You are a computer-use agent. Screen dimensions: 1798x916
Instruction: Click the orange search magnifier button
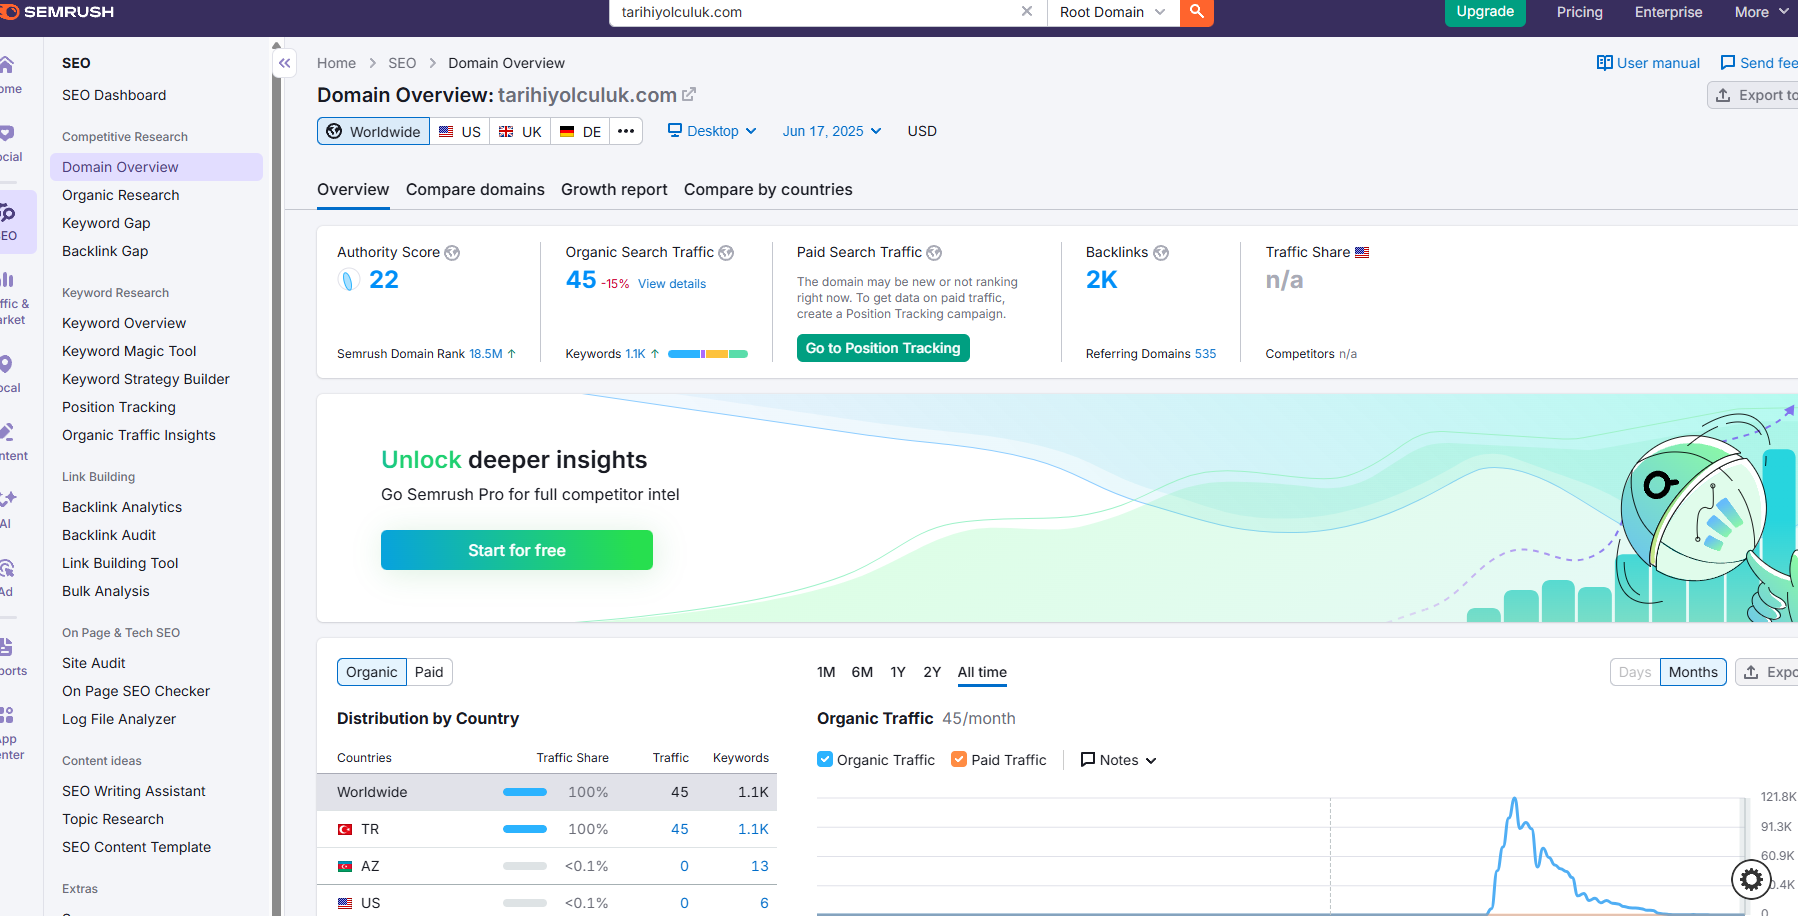1197,12
